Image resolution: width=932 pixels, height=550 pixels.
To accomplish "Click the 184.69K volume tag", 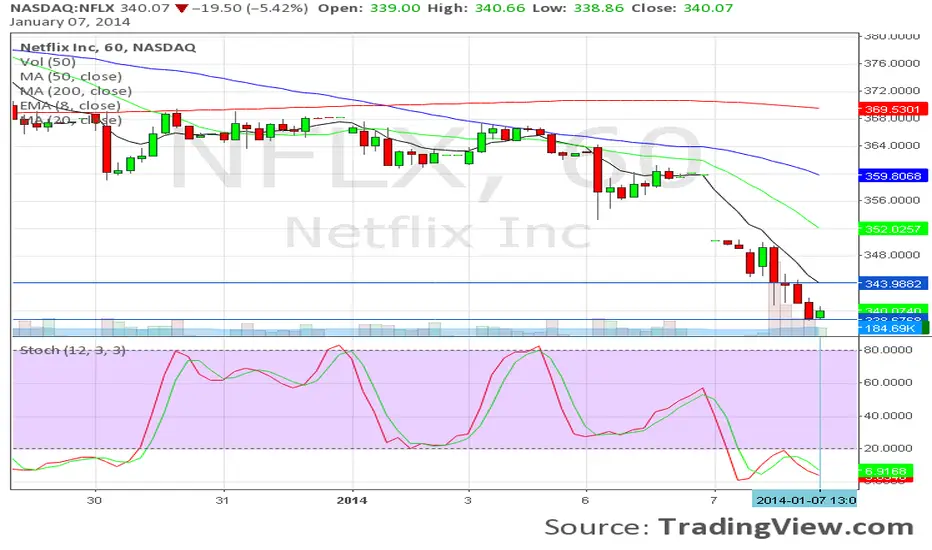I will (x=890, y=328).
